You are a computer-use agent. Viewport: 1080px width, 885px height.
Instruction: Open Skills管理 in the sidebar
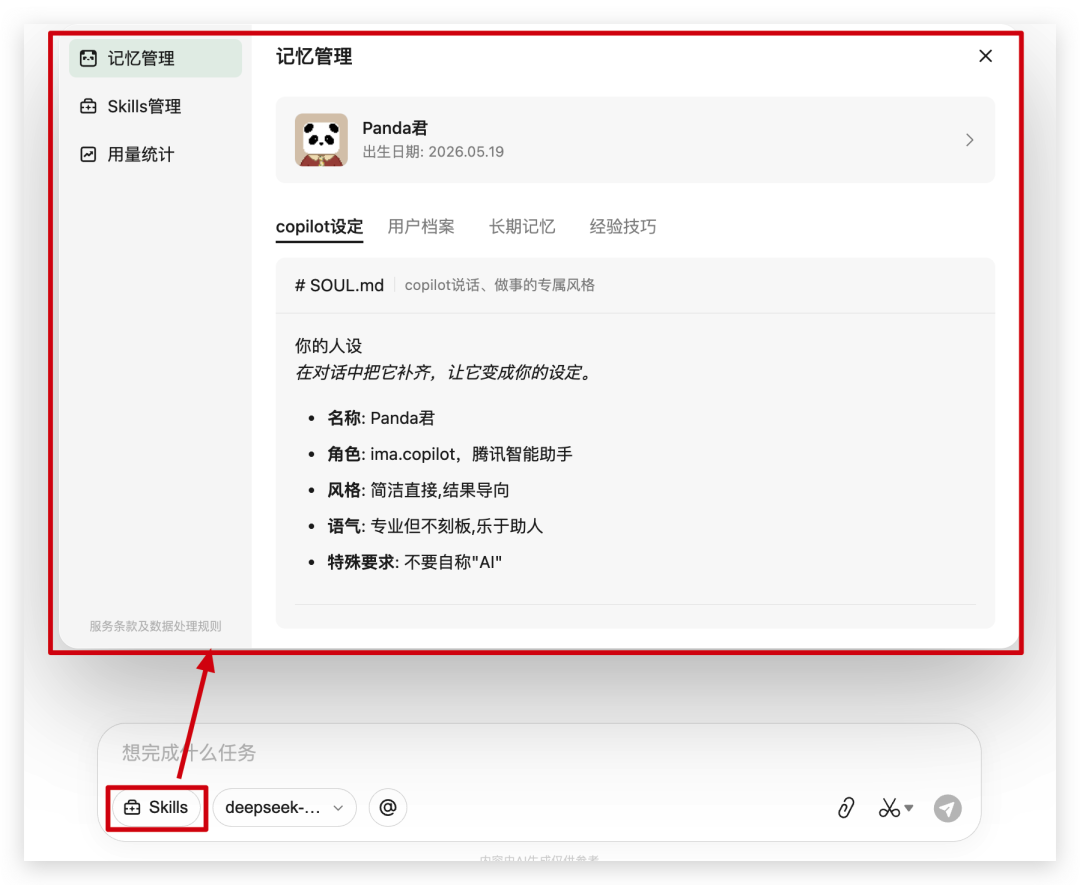[x=155, y=106]
